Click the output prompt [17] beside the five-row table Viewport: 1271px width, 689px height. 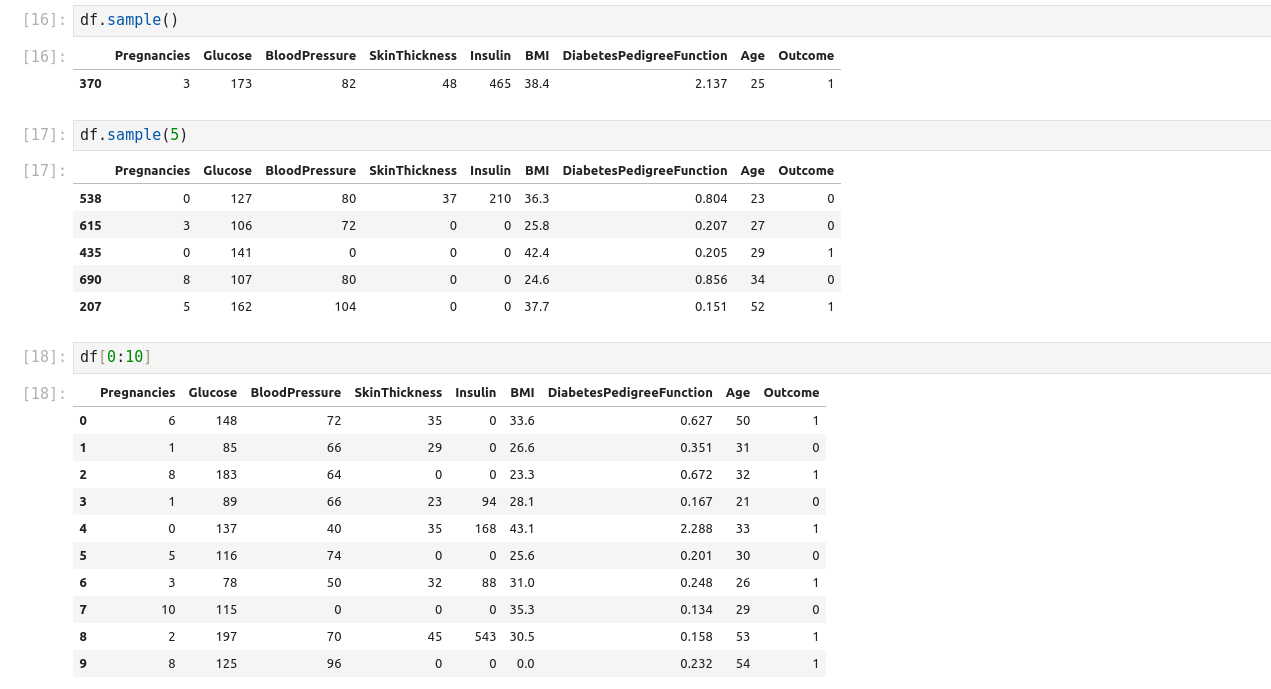[44, 171]
